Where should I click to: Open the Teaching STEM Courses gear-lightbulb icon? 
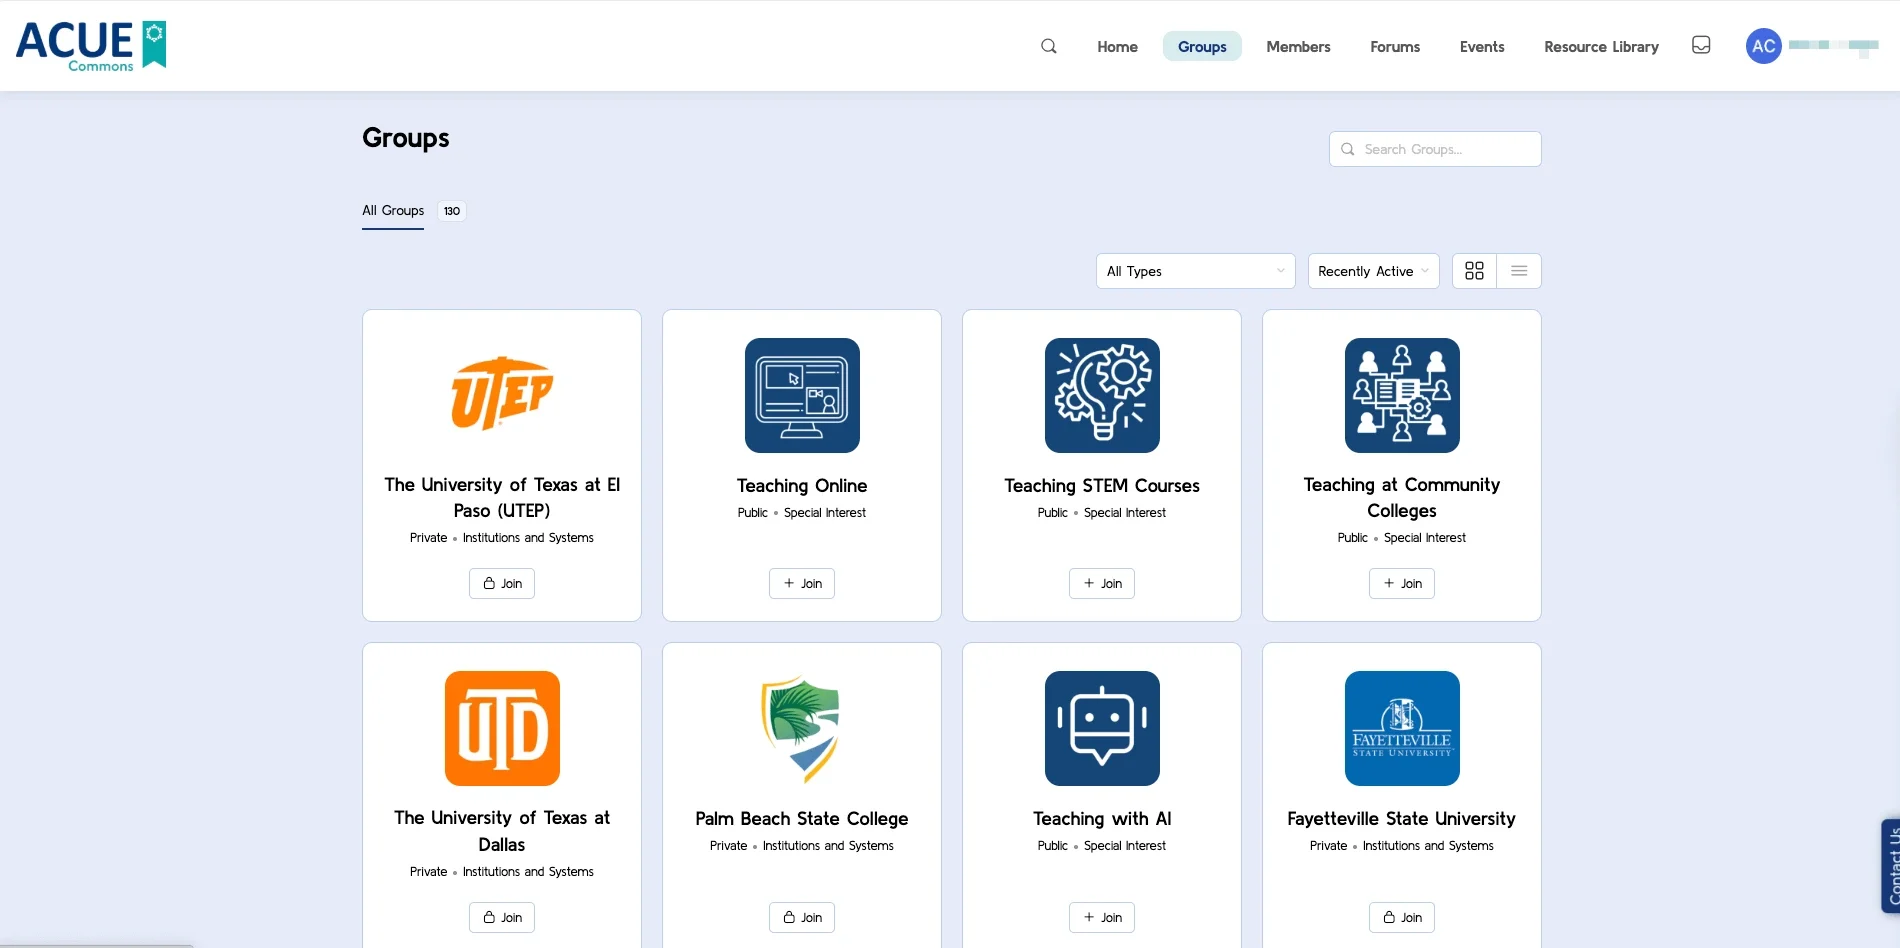tap(1102, 395)
